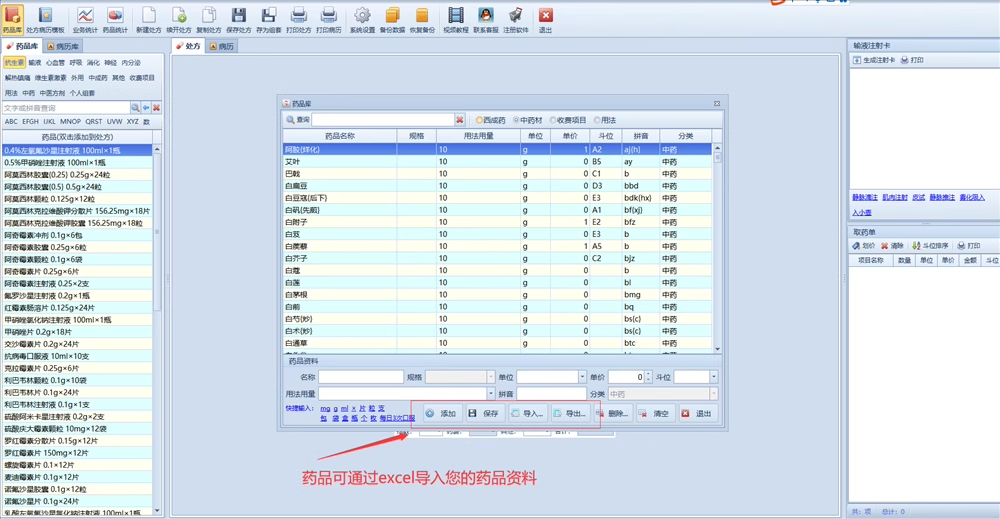This screenshot has height=519, width=1000.
Task: Select the 处方 tab in center area
Action: 189,47
